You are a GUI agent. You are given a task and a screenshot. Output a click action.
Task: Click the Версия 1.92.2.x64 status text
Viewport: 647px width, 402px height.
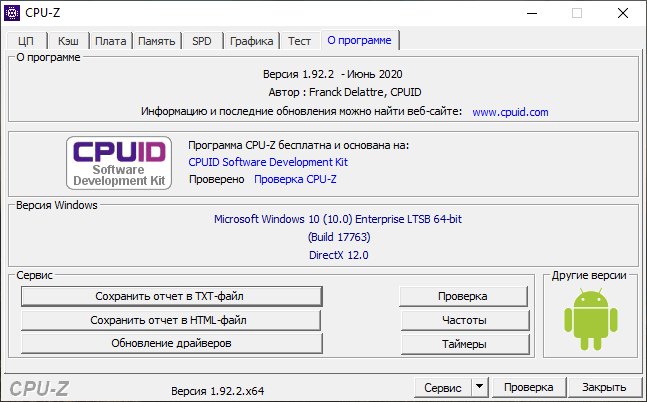tap(217, 391)
